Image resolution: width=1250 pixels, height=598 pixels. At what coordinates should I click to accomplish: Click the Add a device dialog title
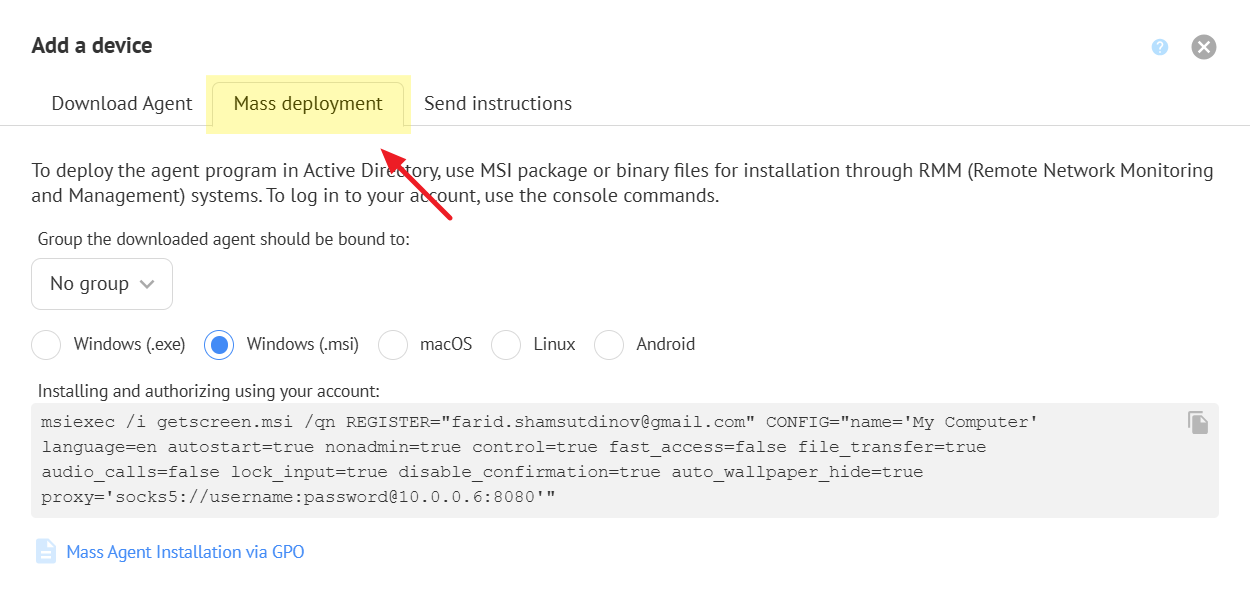[92, 46]
